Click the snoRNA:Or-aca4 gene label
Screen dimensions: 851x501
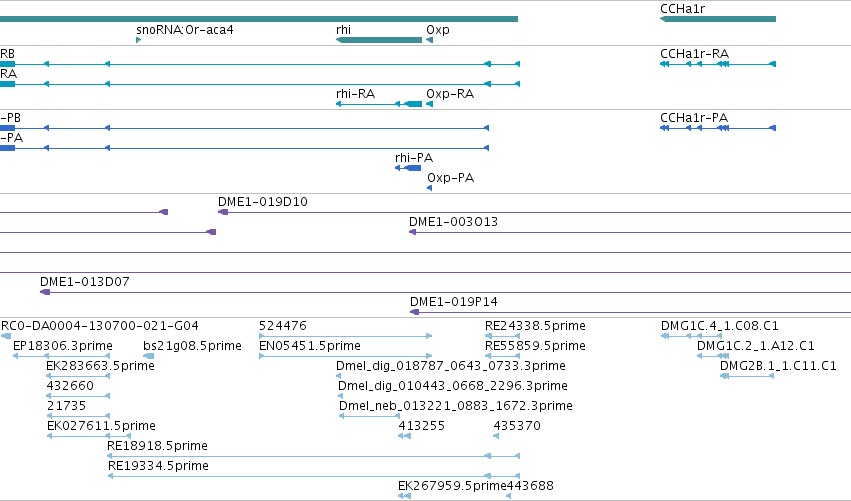click(185, 30)
